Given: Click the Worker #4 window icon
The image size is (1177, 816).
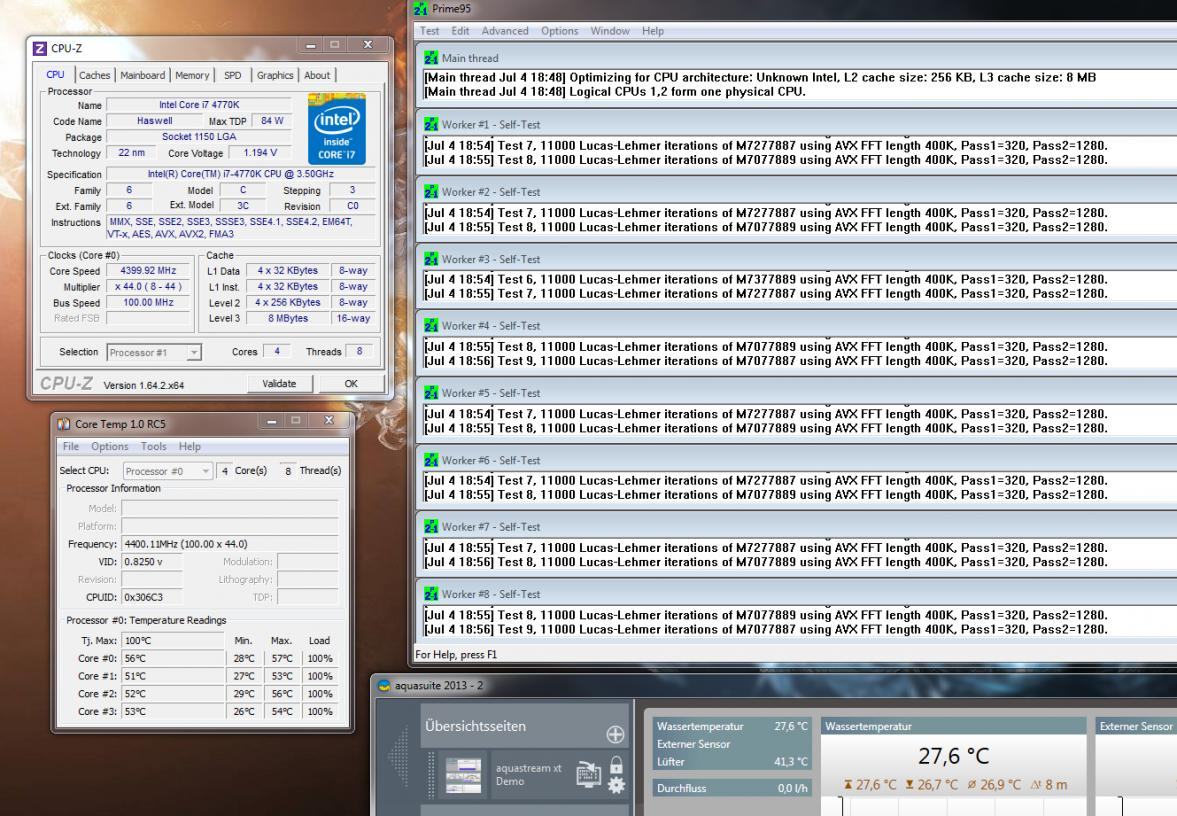Looking at the screenshot, I should click(x=431, y=326).
